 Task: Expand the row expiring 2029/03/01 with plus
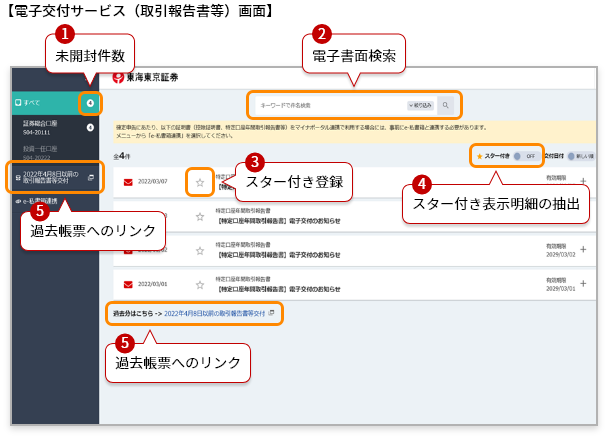tap(583, 283)
